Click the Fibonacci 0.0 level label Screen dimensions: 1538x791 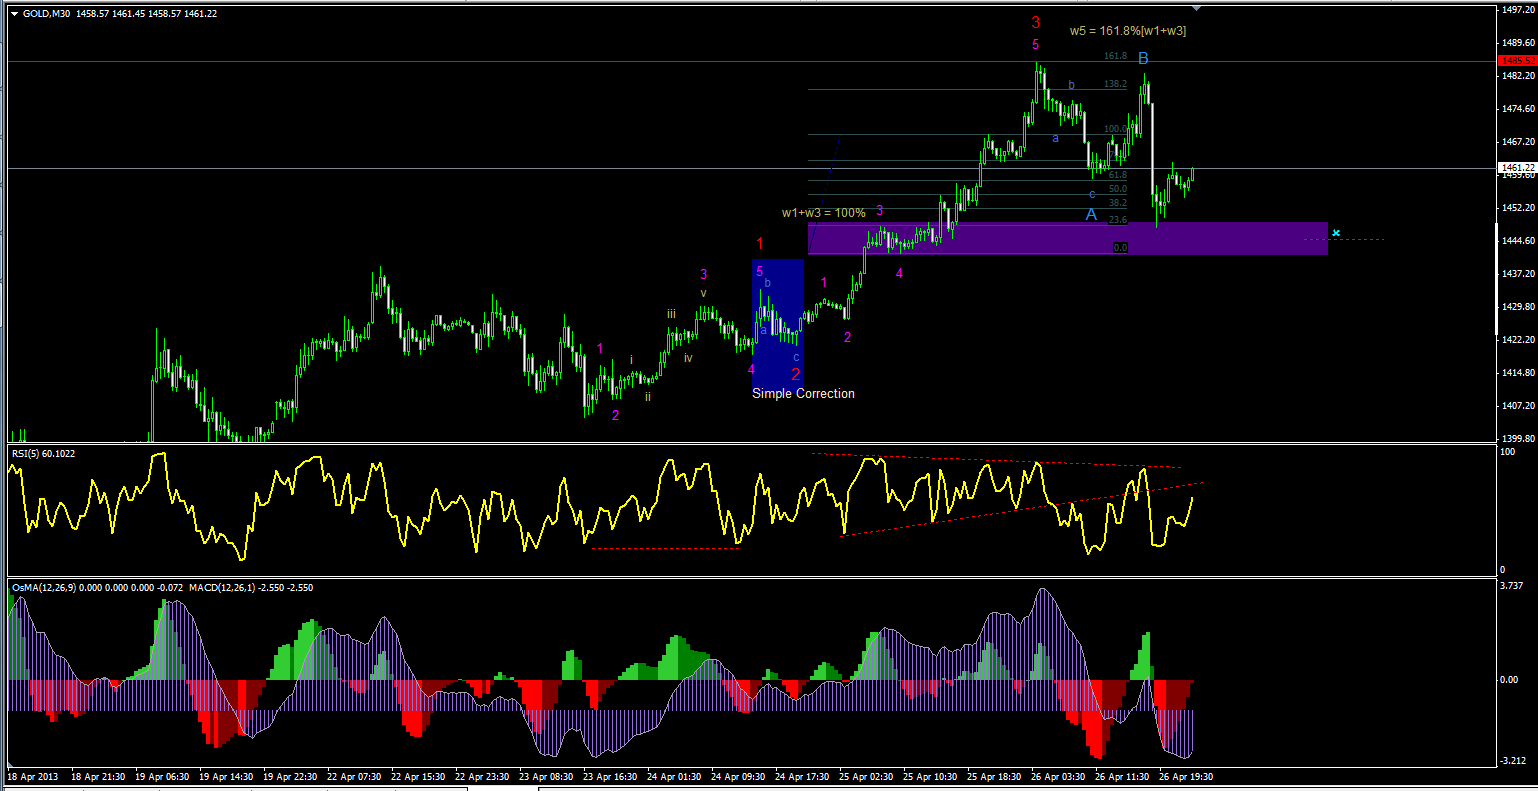1121,247
